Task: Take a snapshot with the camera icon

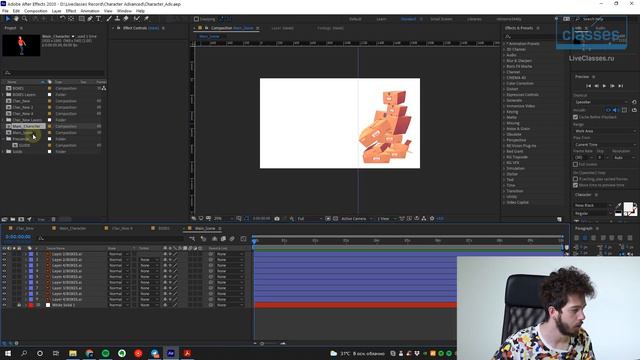Action: pyautogui.click(x=277, y=219)
